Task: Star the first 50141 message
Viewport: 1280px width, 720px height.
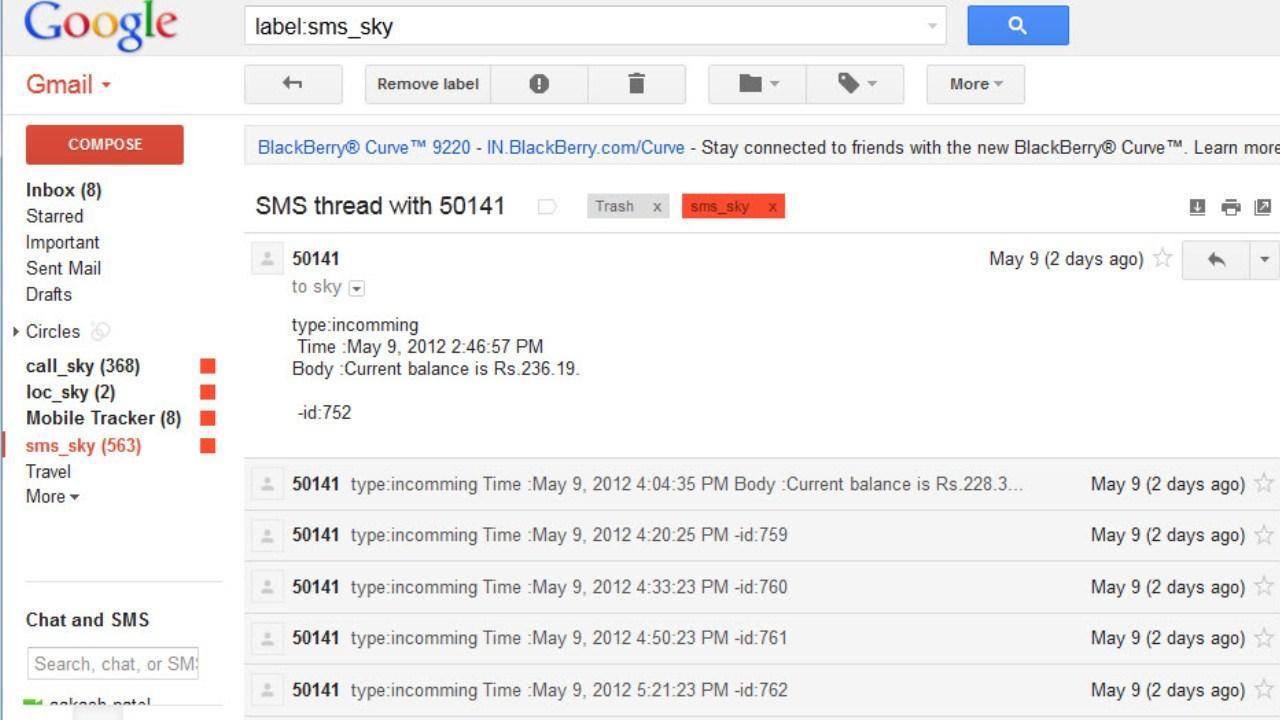Action: coord(1162,259)
